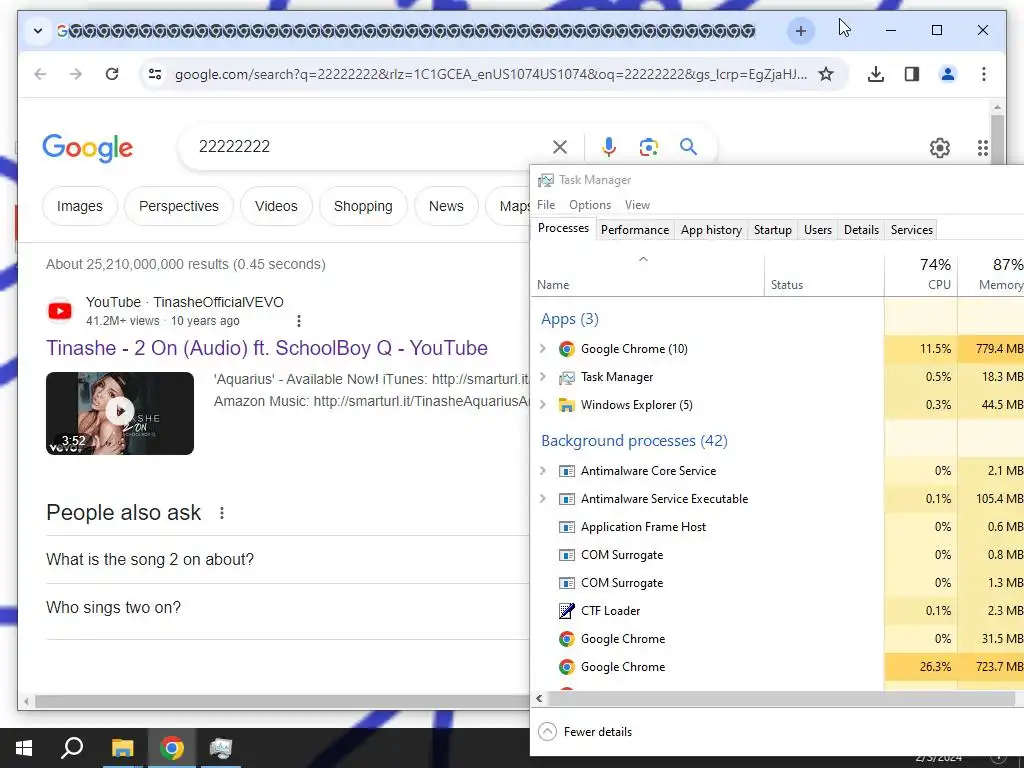Switch to Startup tab

[773, 230]
